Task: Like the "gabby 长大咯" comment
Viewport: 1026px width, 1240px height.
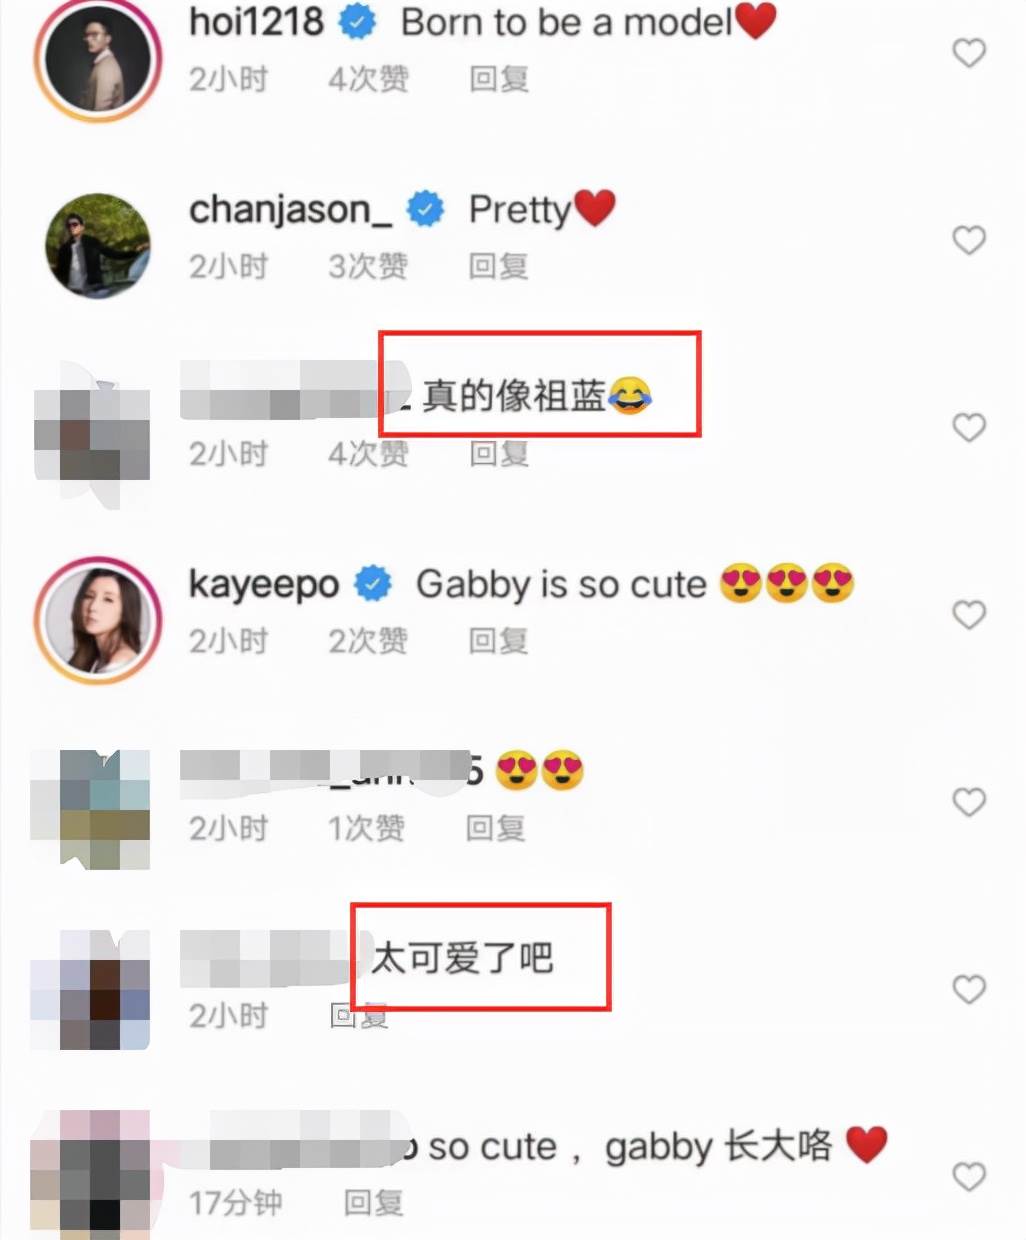Action: 969,1176
